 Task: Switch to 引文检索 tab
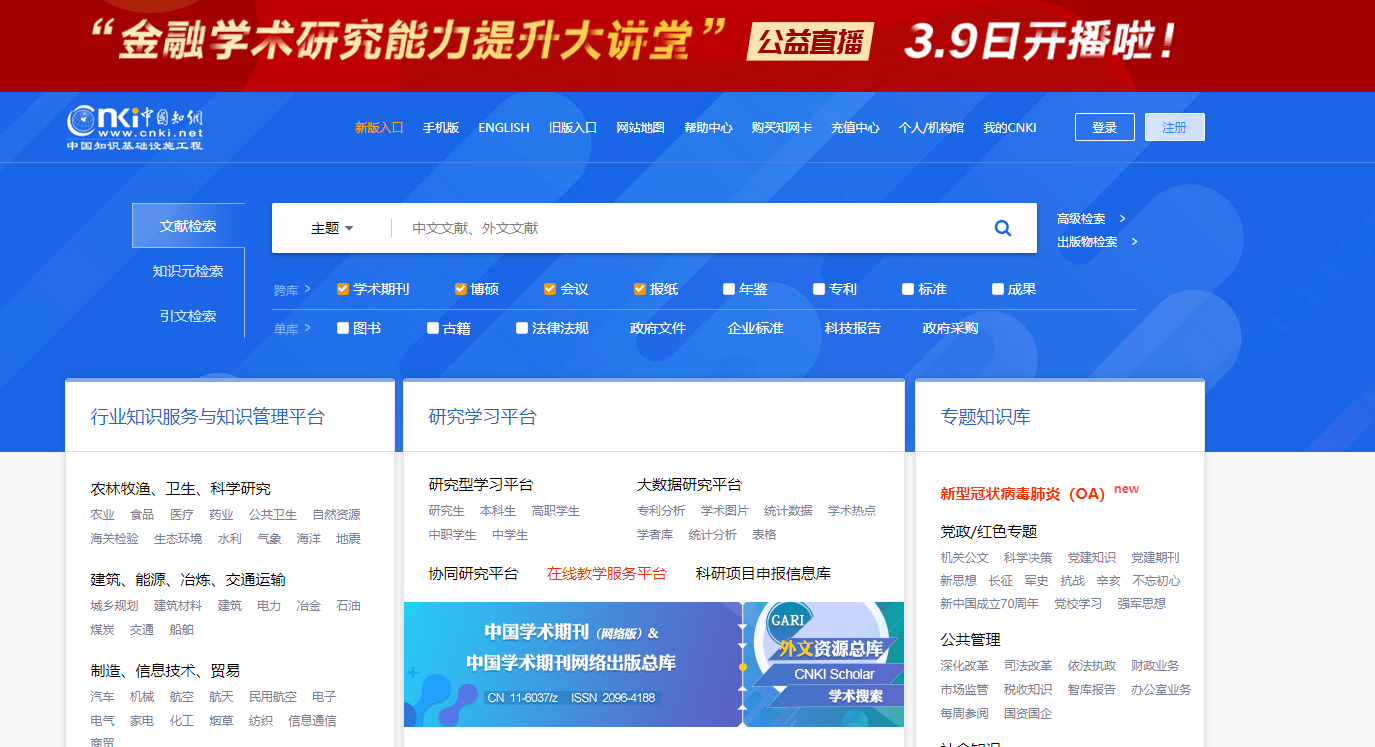[188, 316]
